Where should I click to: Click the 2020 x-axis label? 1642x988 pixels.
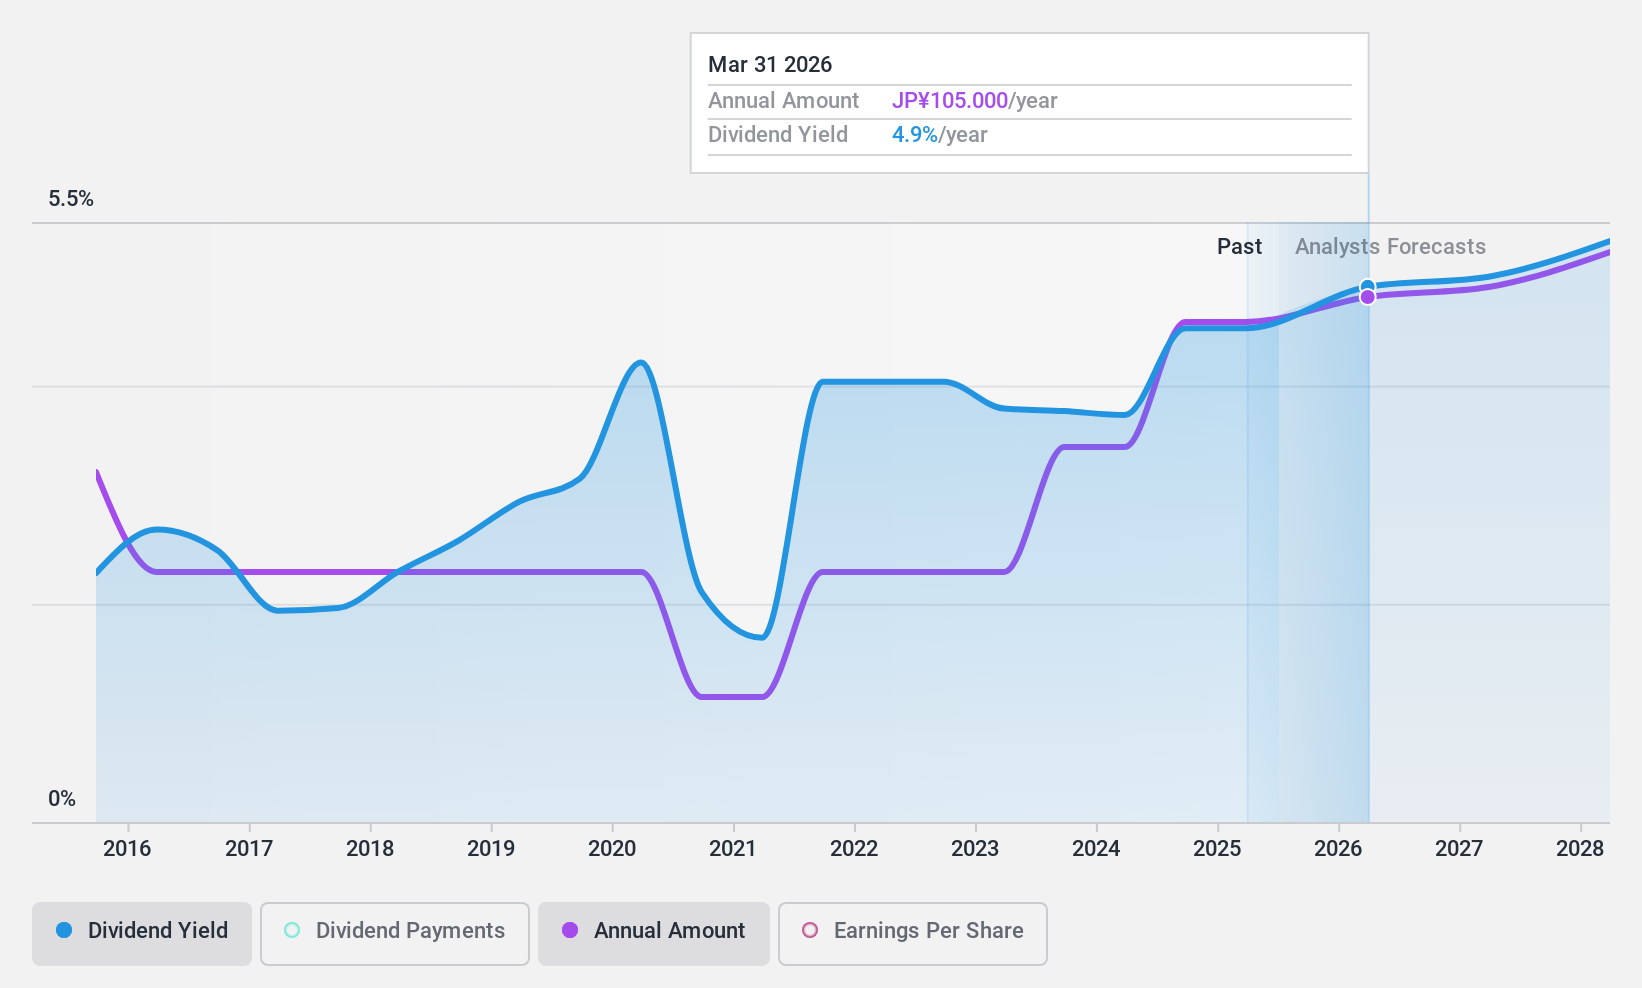(x=612, y=849)
